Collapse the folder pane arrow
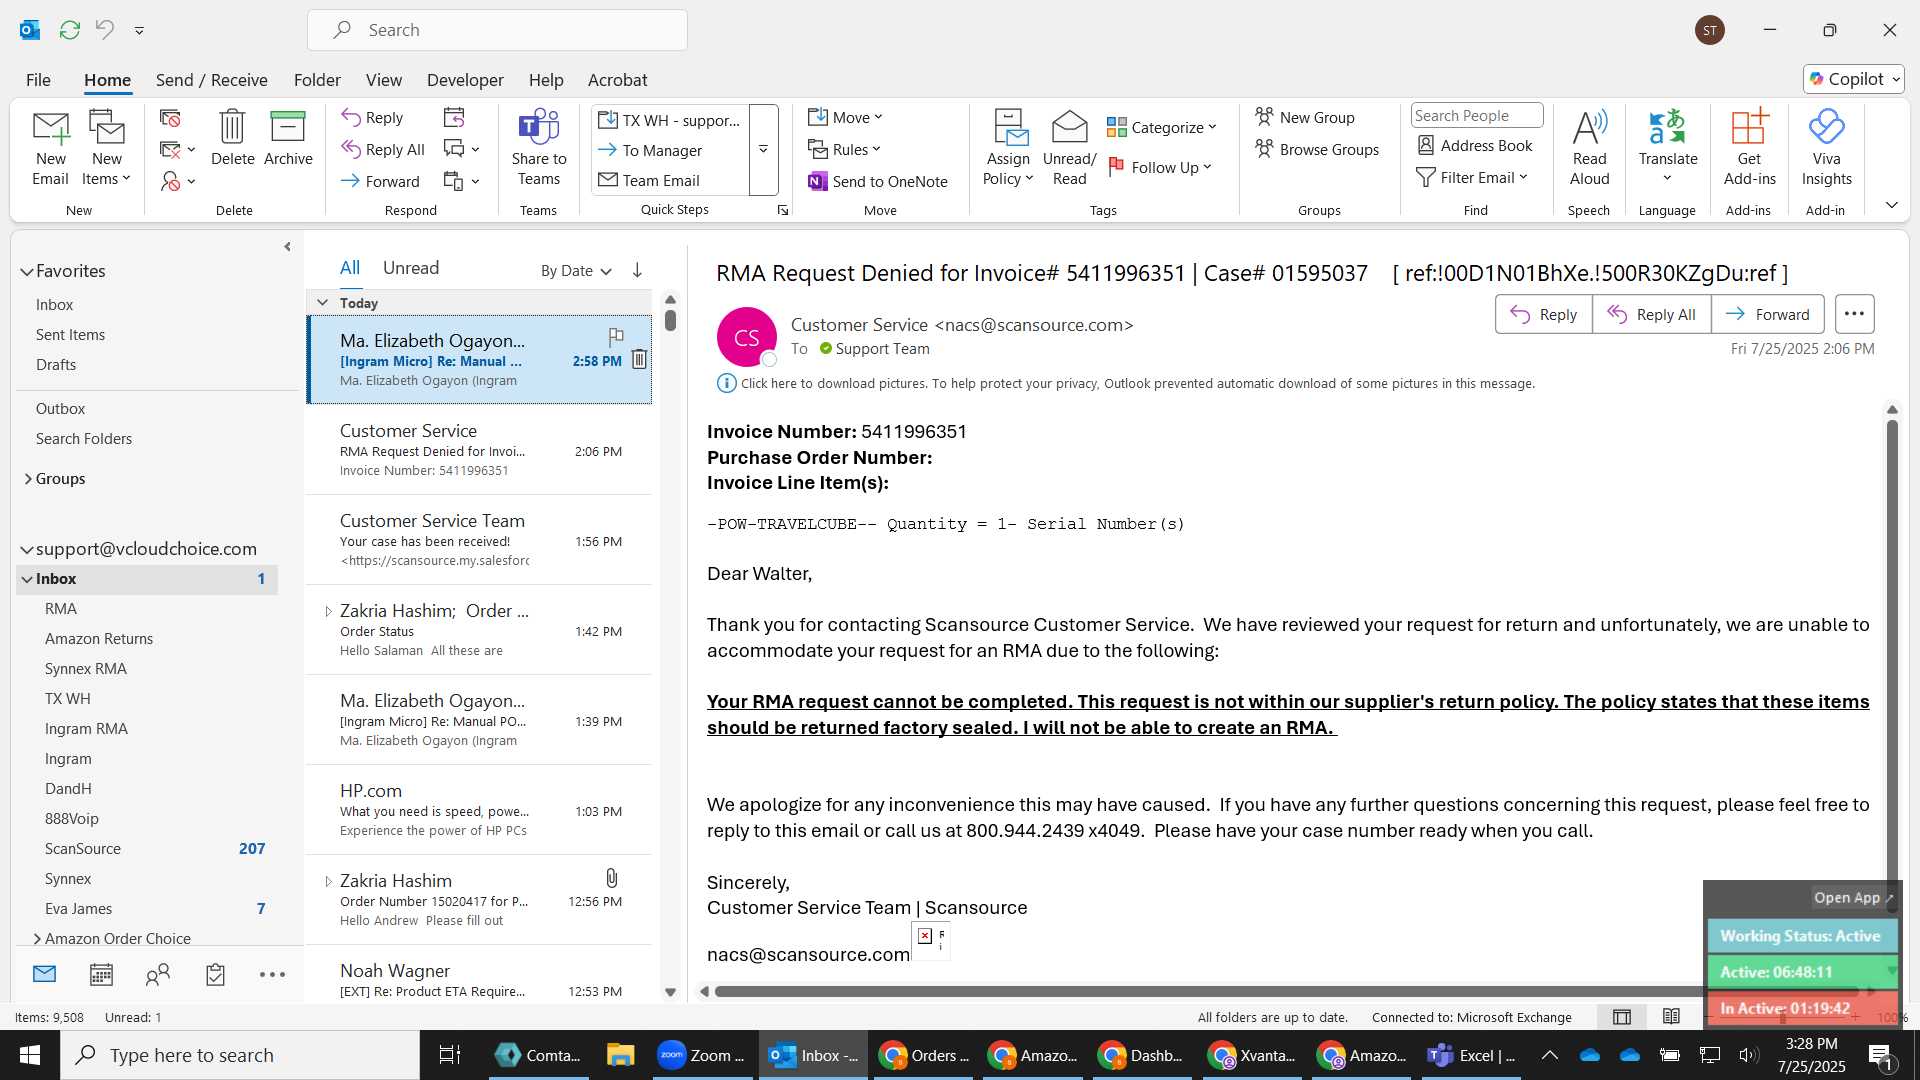The width and height of the screenshot is (1920, 1080). pyautogui.click(x=287, y=247)
